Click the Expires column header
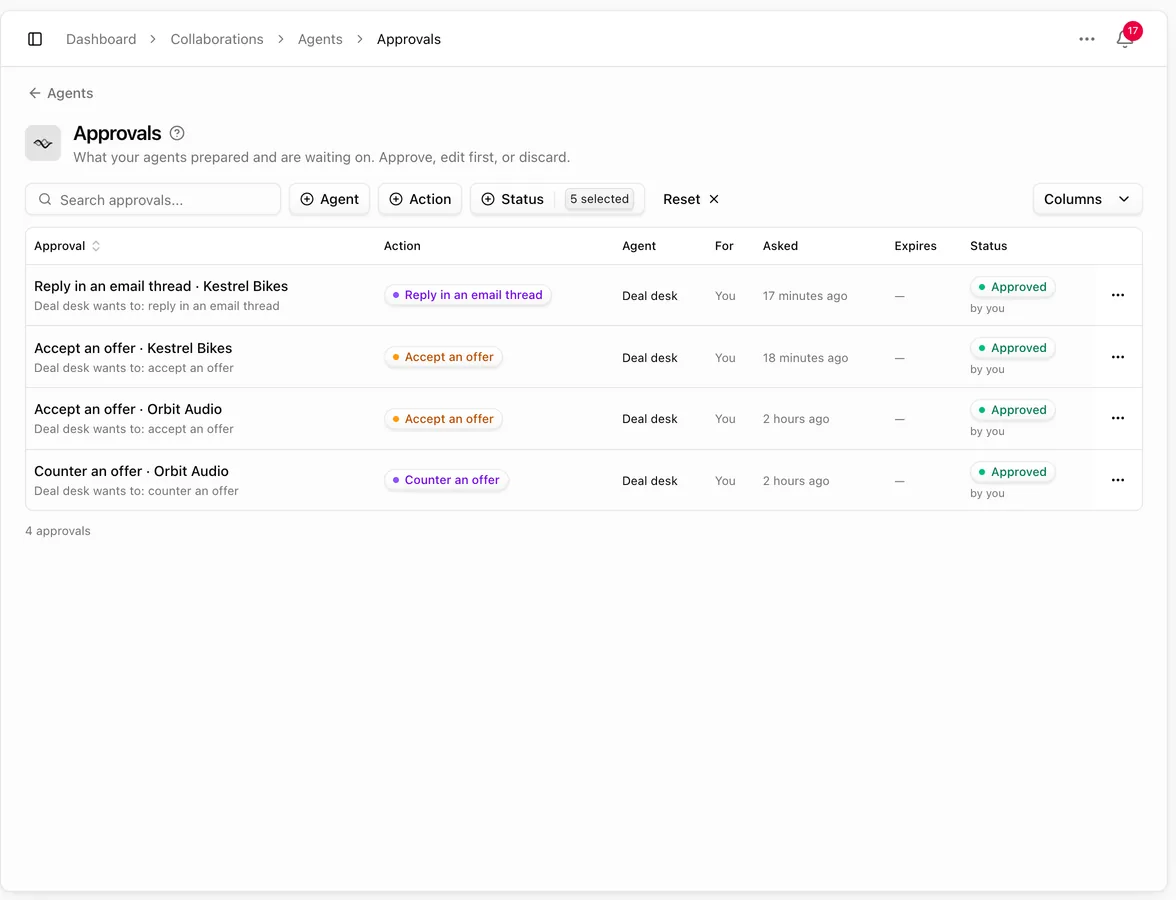This screenshot has width=1176, height=900. pos(915,246)
